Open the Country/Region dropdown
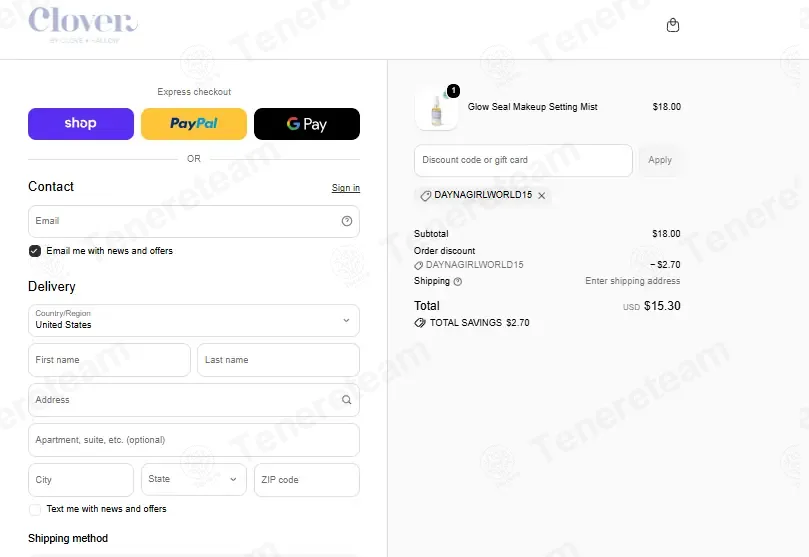809x557 pixels. tap(194, 320)
